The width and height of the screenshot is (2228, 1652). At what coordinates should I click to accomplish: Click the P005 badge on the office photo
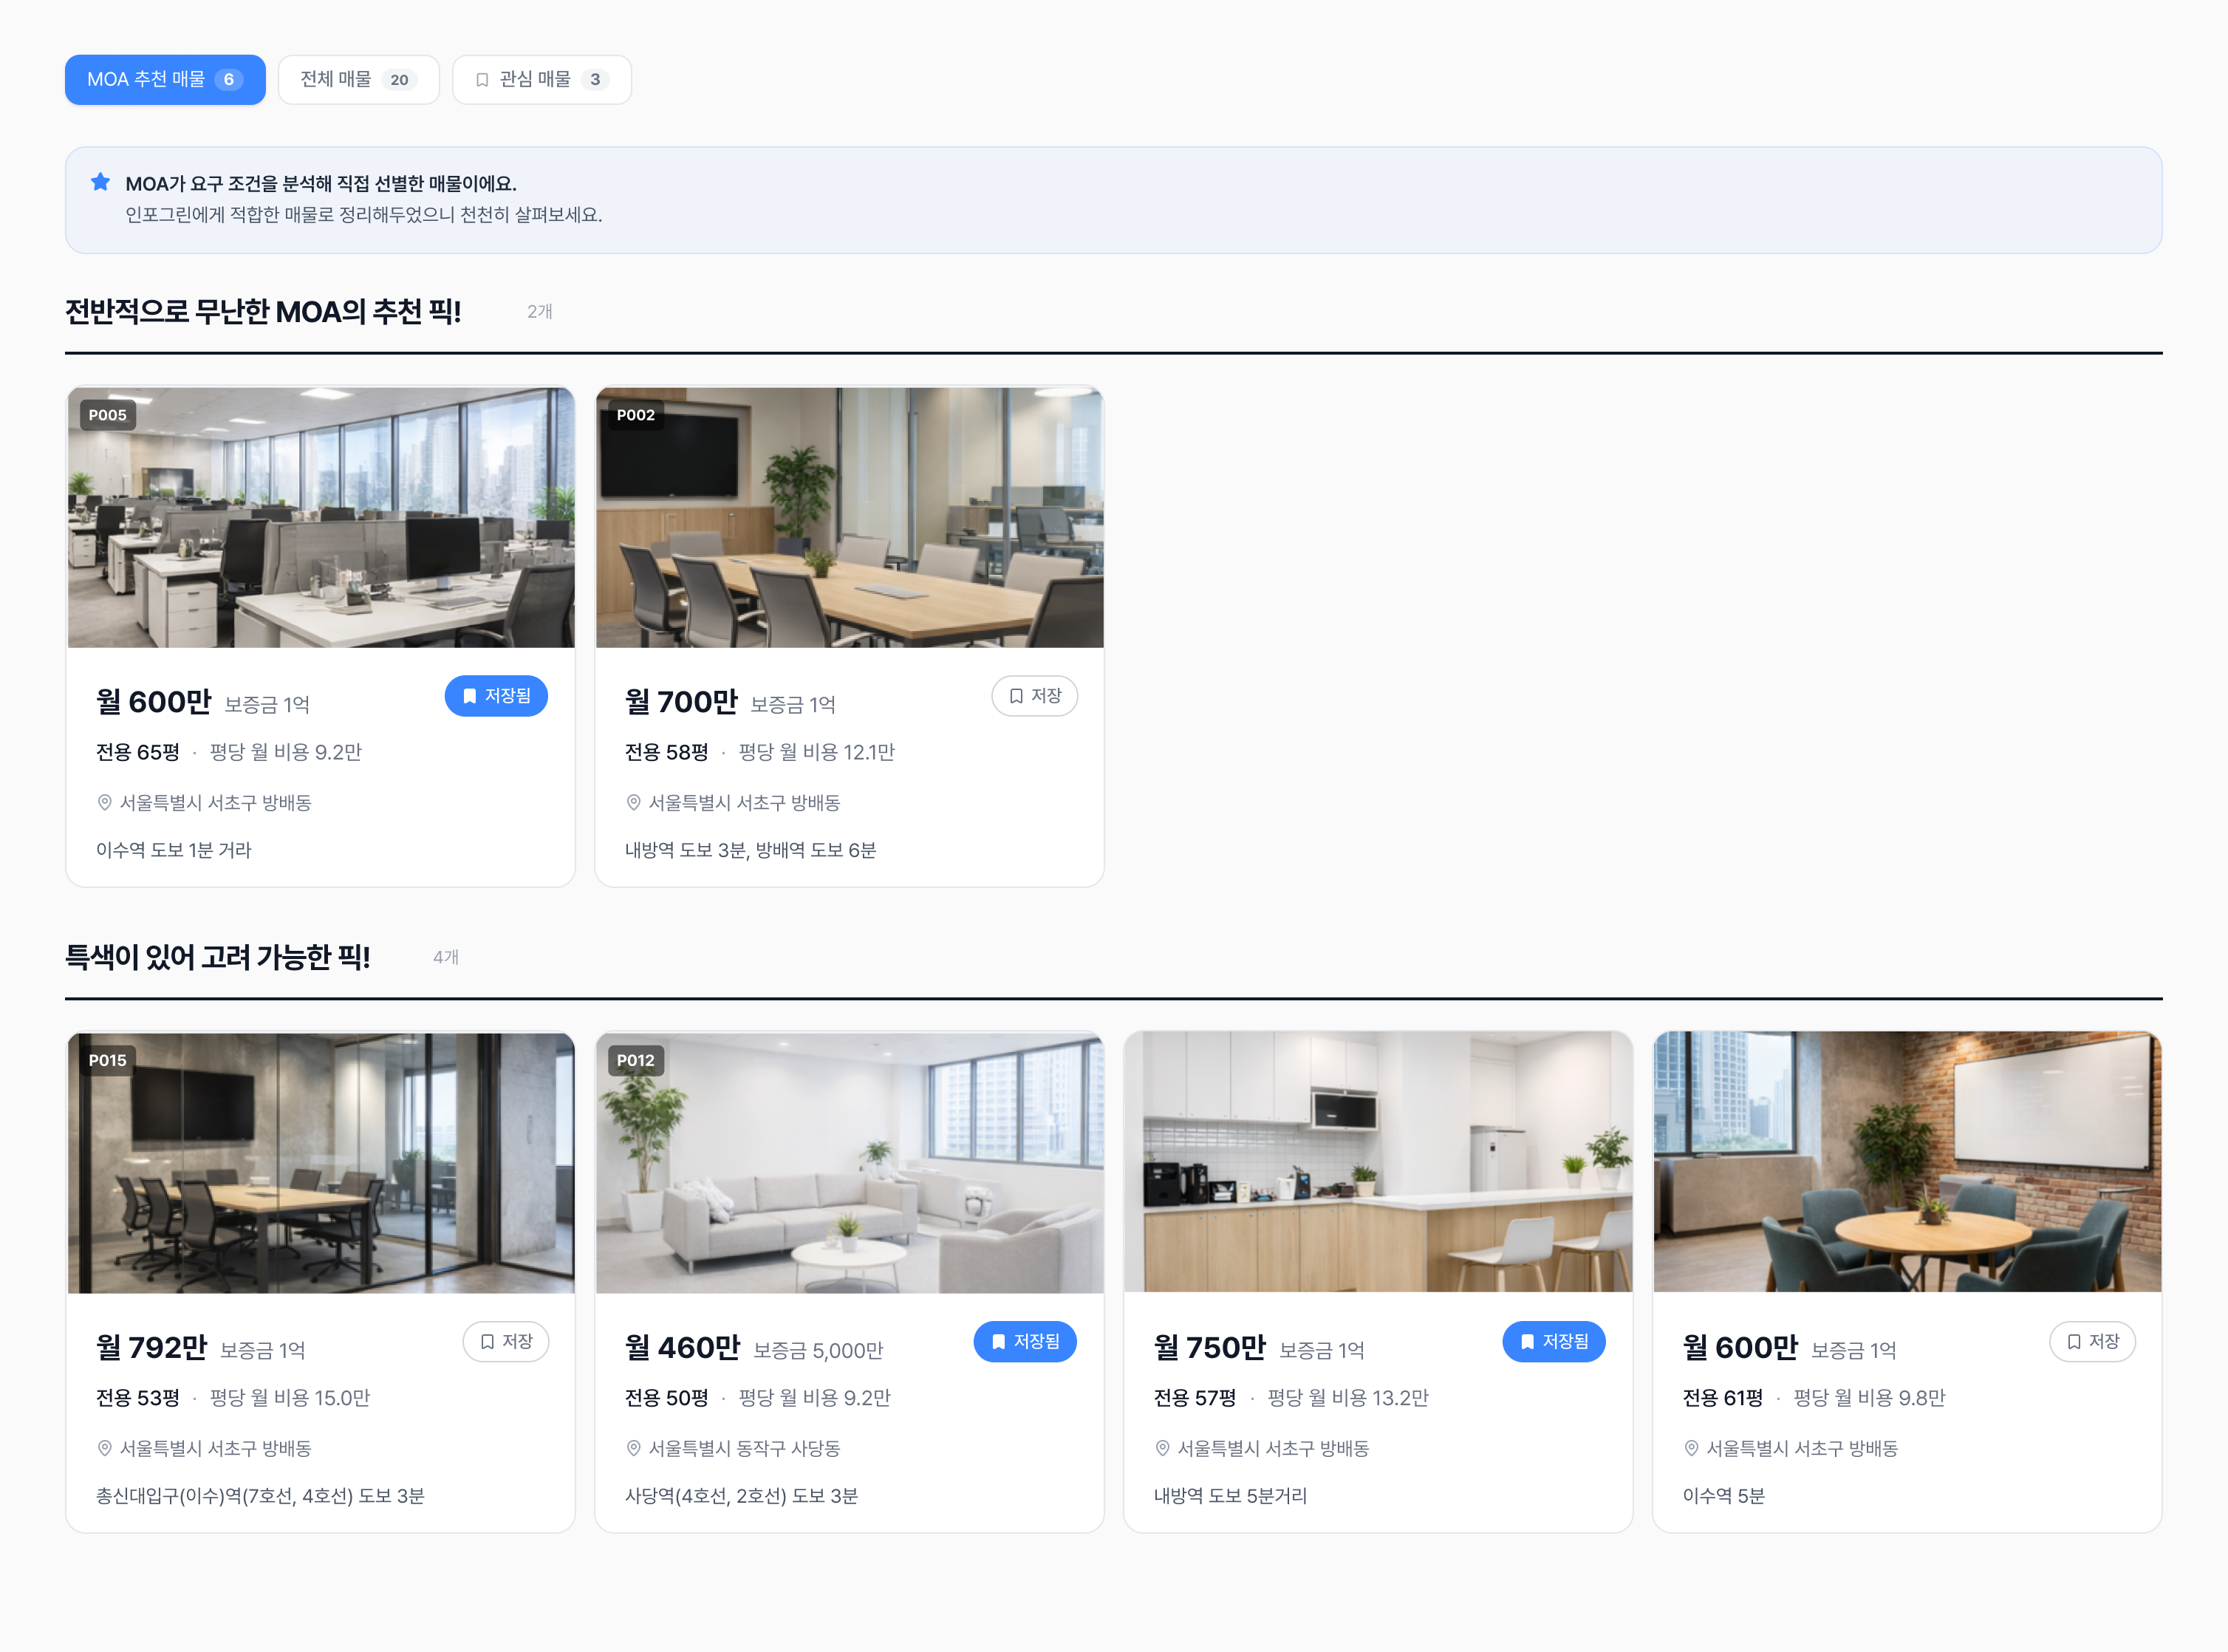click(107, 415)
